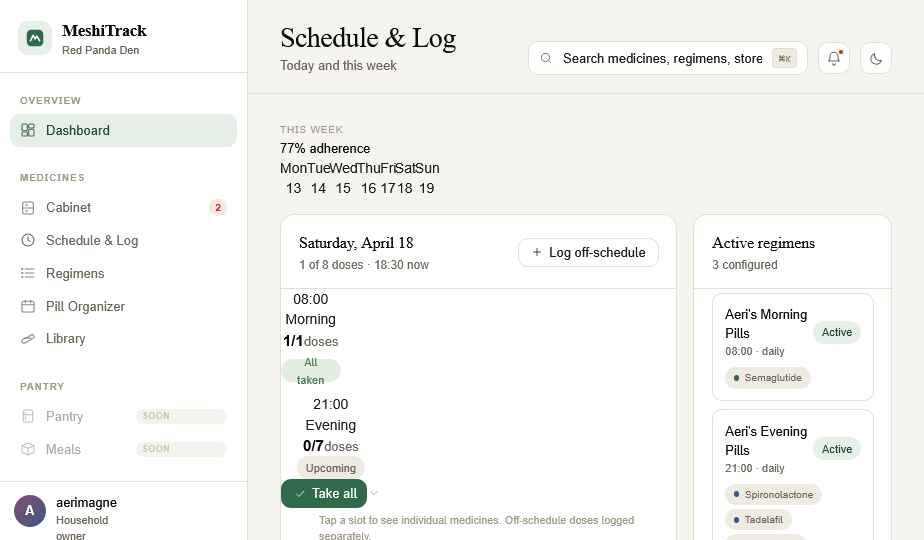The width and height of the screenshot is (924, 540).
Task: Open the Library pill icon
Action: pyautogui.click(x=28, y=339)
